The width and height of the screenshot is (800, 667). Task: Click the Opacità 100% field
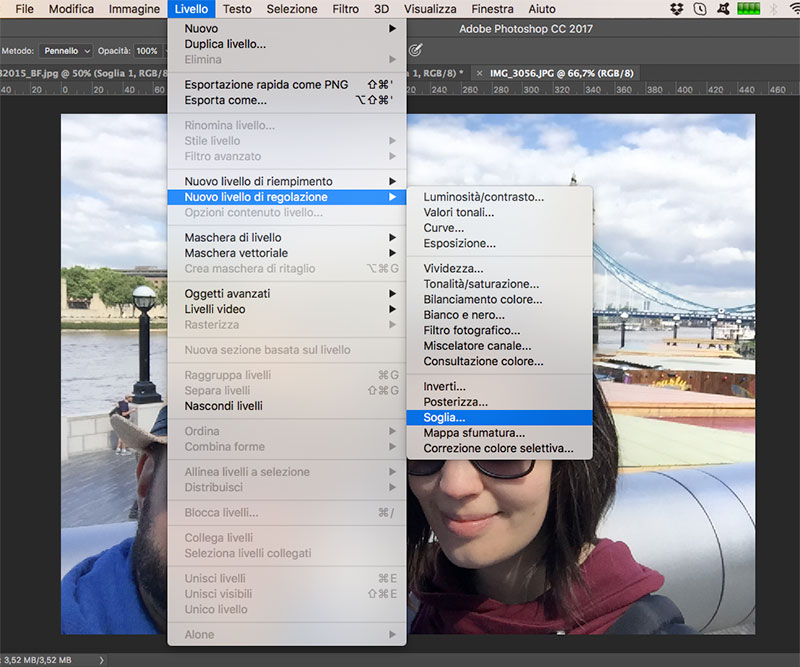(x=147, y=51)
